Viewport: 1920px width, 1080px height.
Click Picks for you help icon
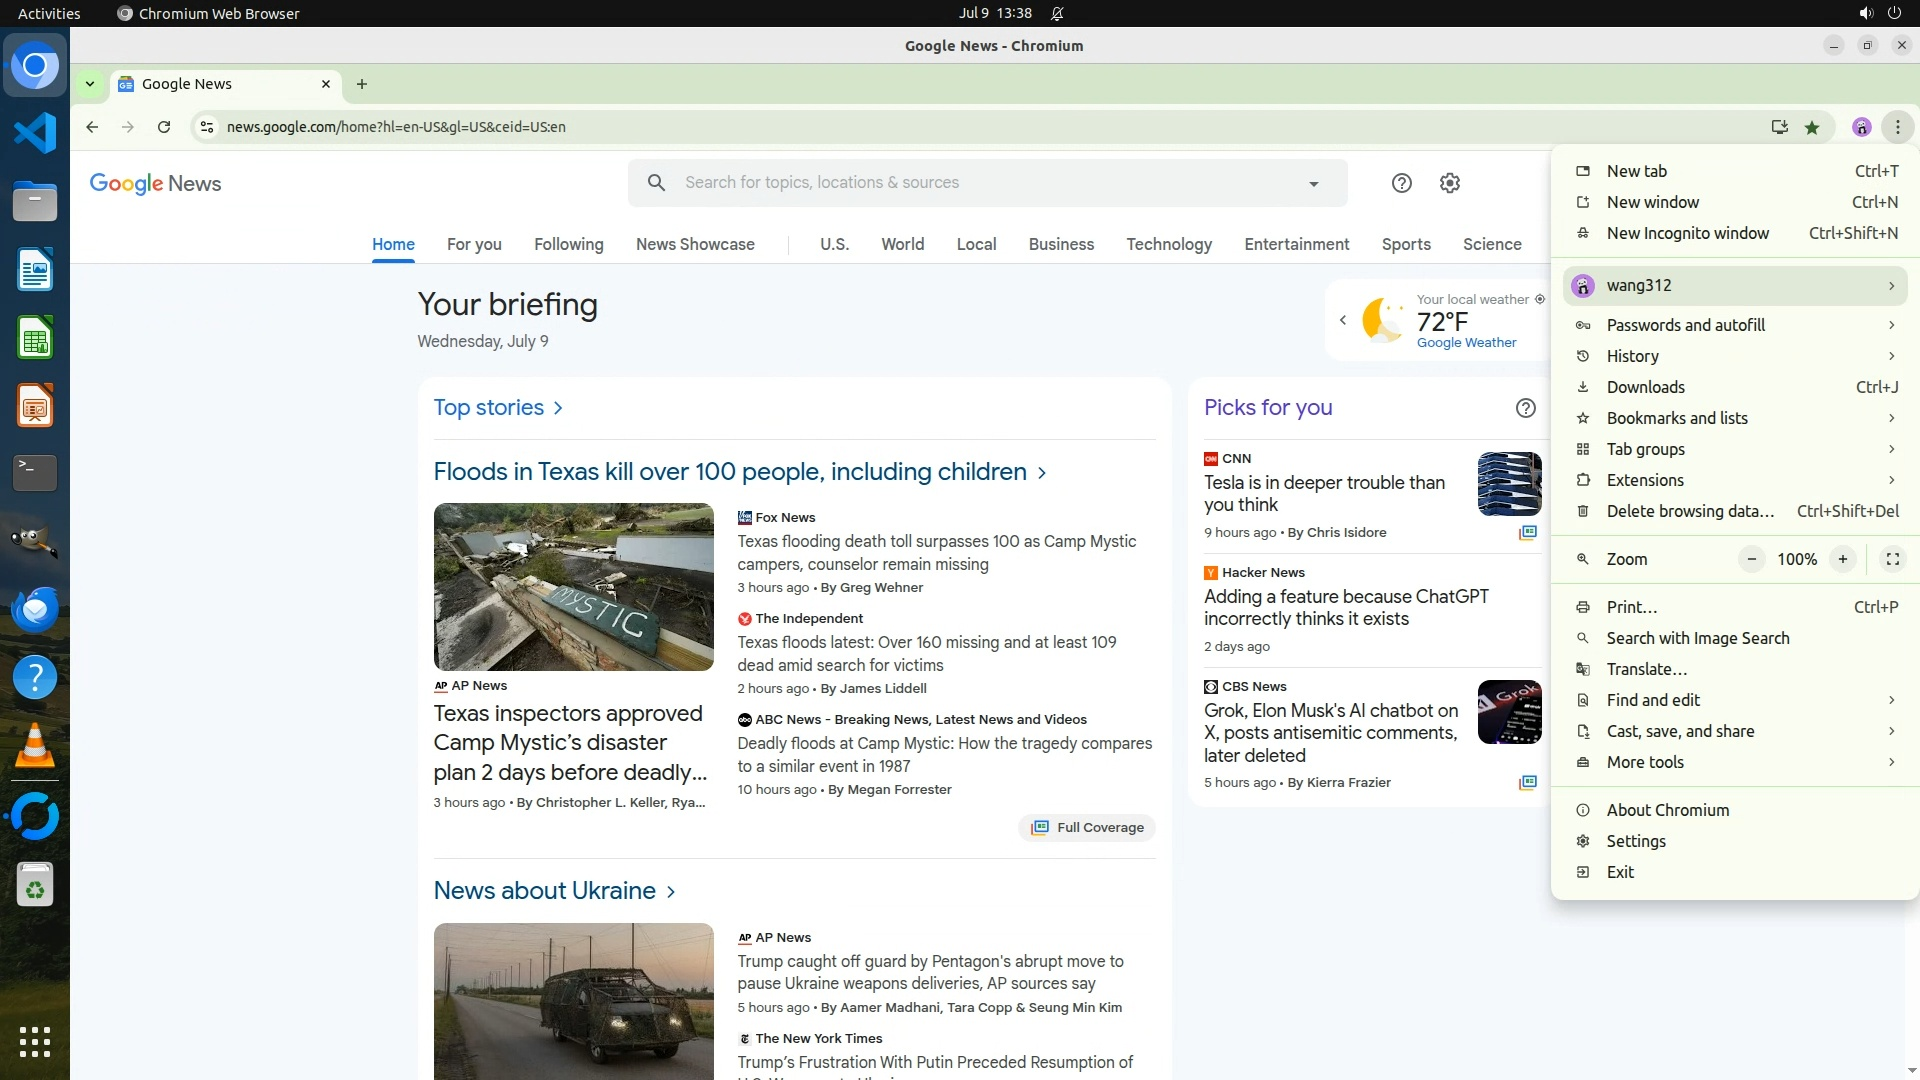[x=1525, y=408]
